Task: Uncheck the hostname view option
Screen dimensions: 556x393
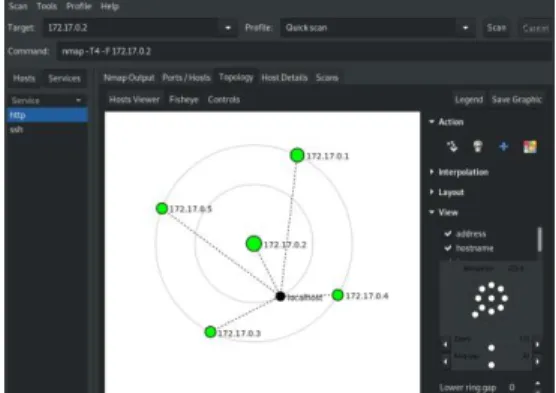Action: [x=448, y=248]
